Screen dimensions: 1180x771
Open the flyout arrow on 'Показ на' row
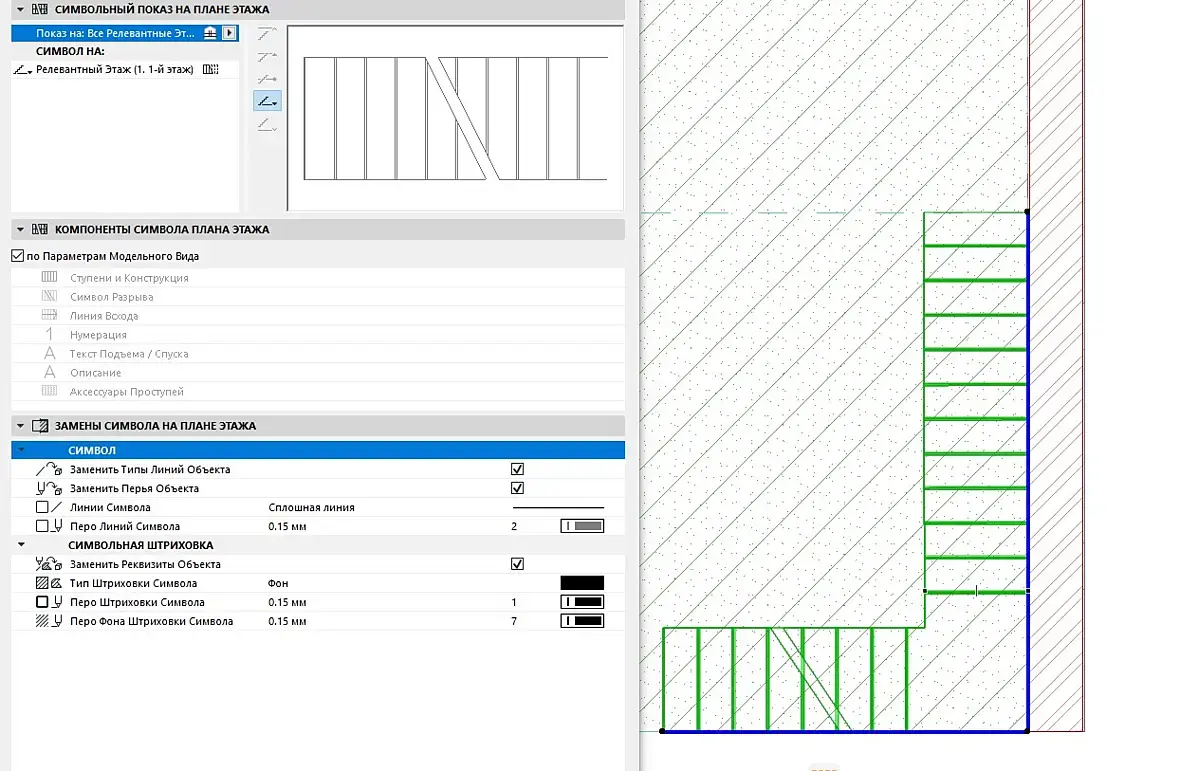coord(230,33)
